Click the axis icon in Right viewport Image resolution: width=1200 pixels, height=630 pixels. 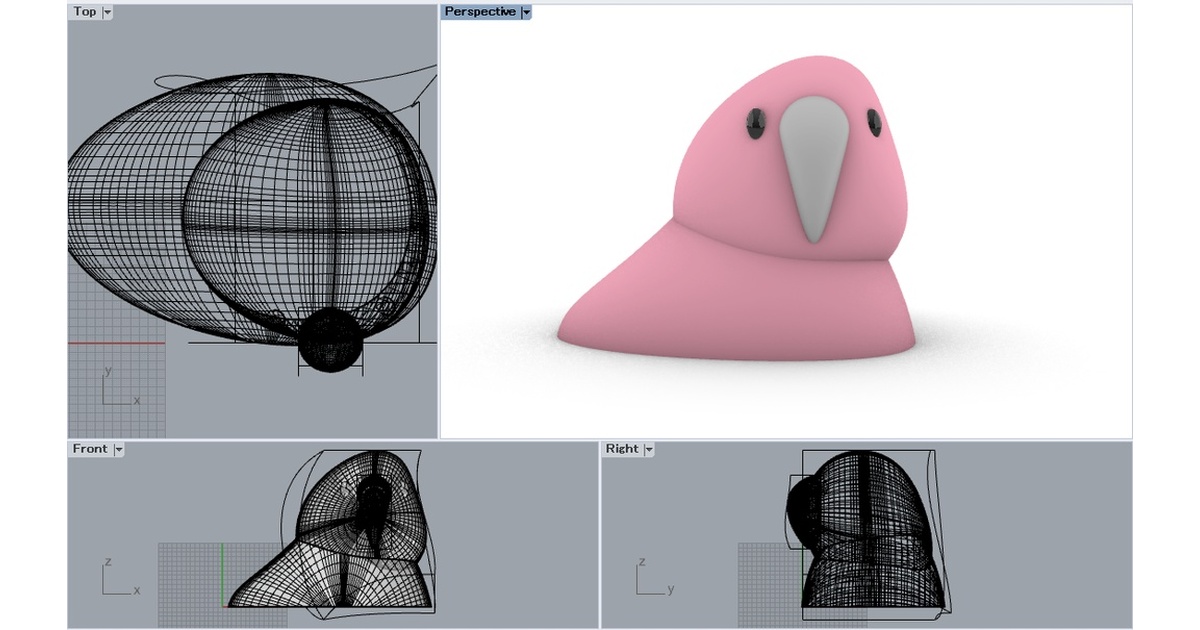point(653,577)
